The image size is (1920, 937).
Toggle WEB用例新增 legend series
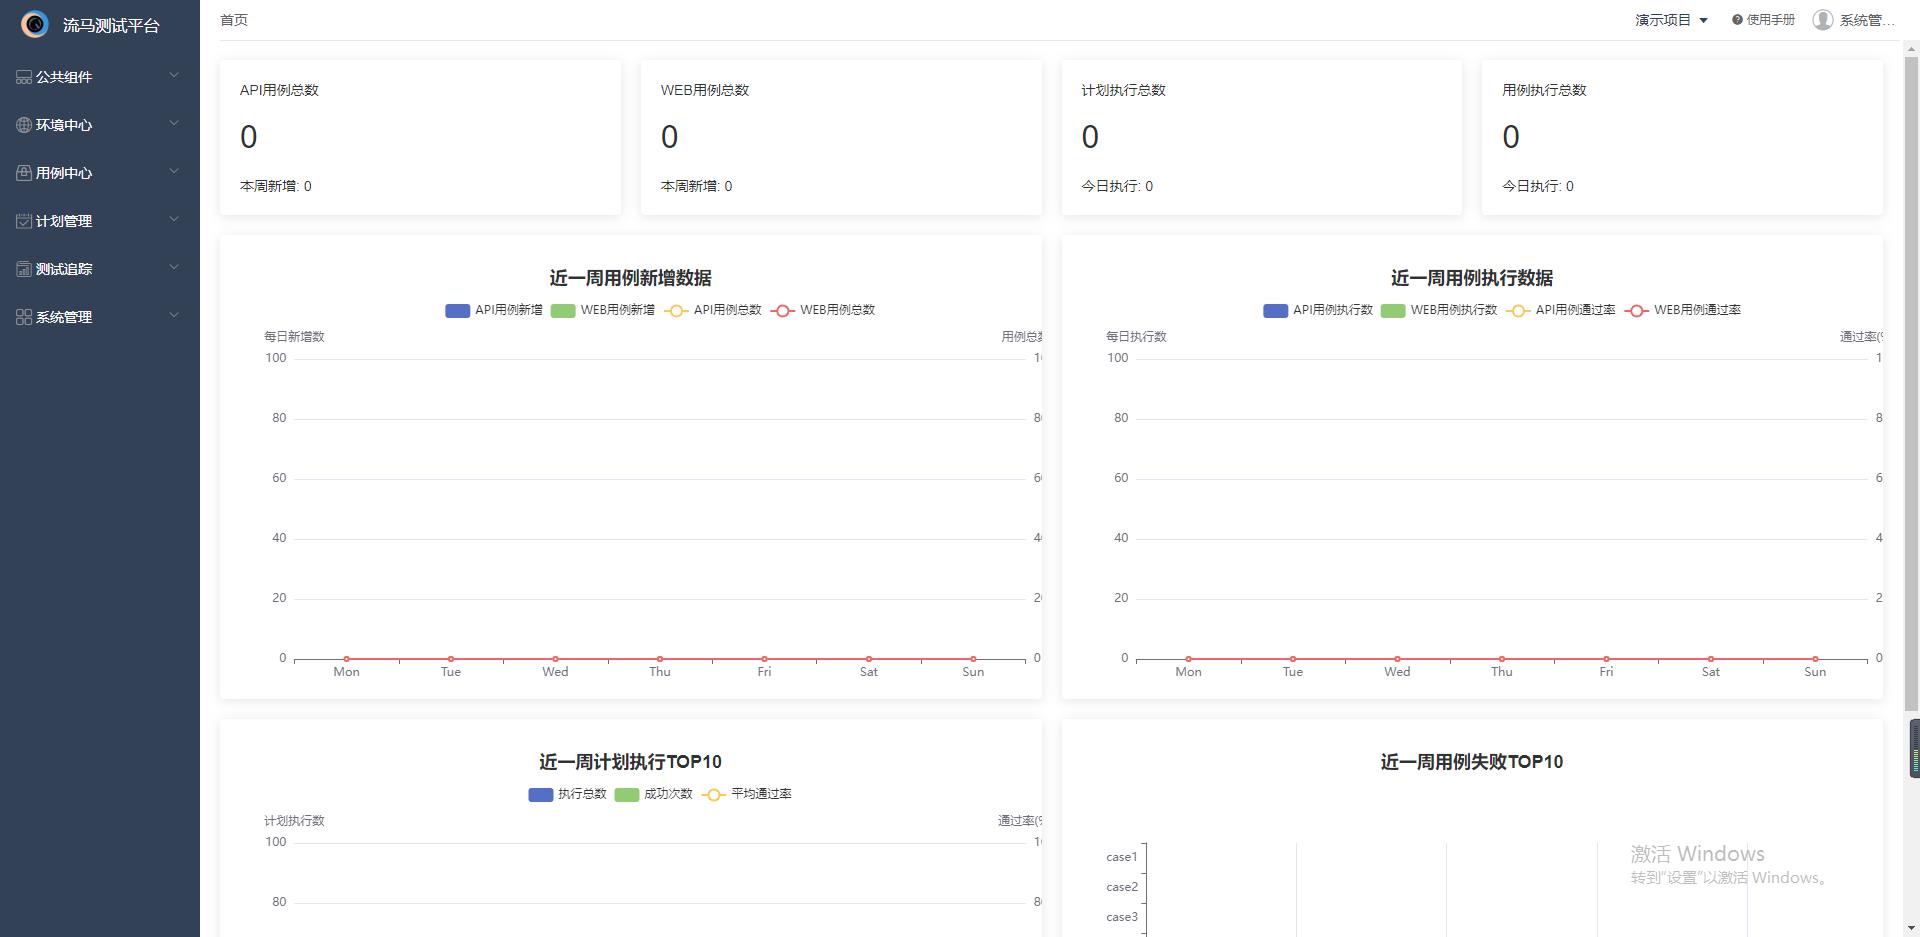click(603, 310)
